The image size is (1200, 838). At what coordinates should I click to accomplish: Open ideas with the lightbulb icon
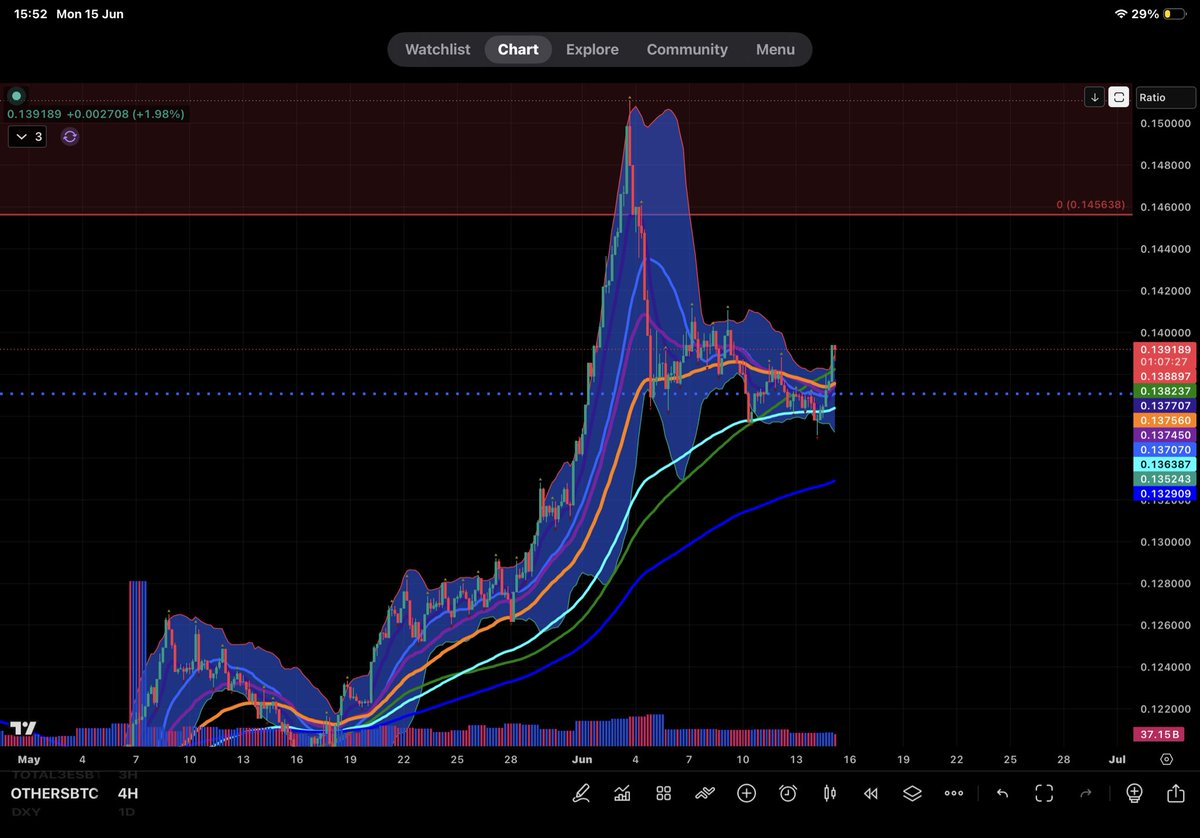coord(1134,793)
